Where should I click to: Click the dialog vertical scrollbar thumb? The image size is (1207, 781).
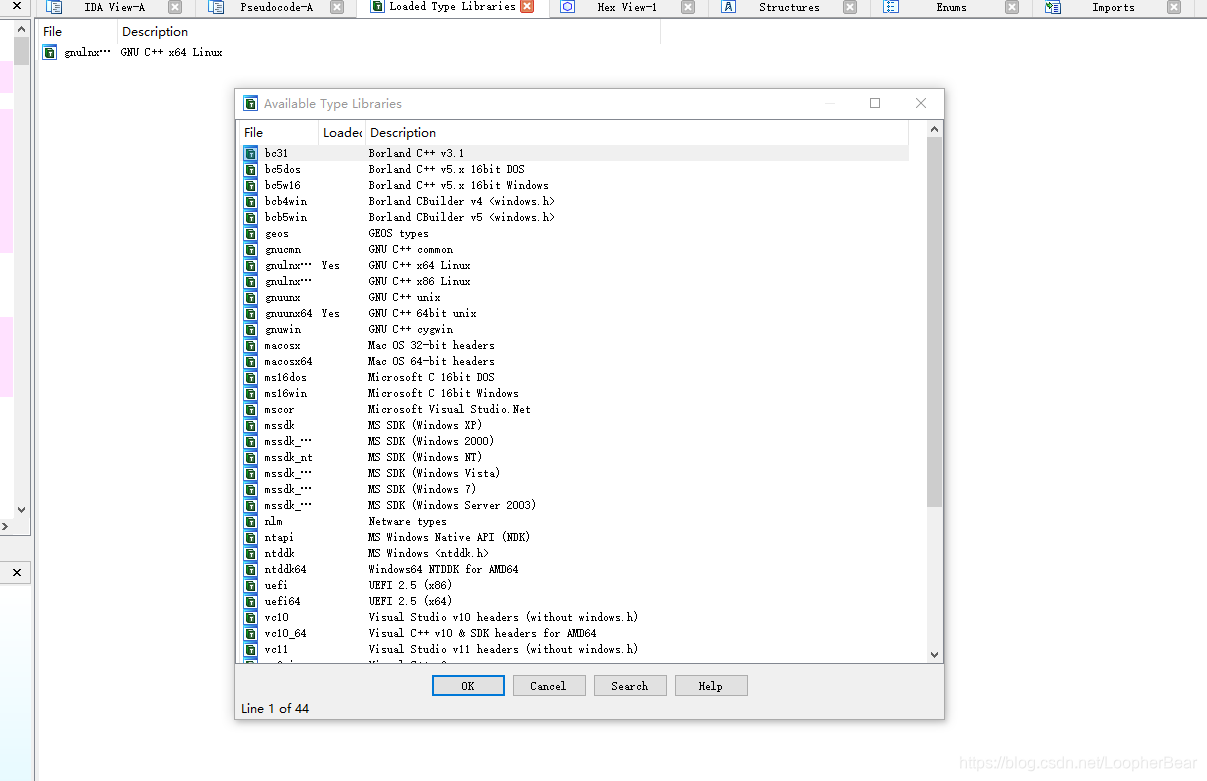(935, 321)
